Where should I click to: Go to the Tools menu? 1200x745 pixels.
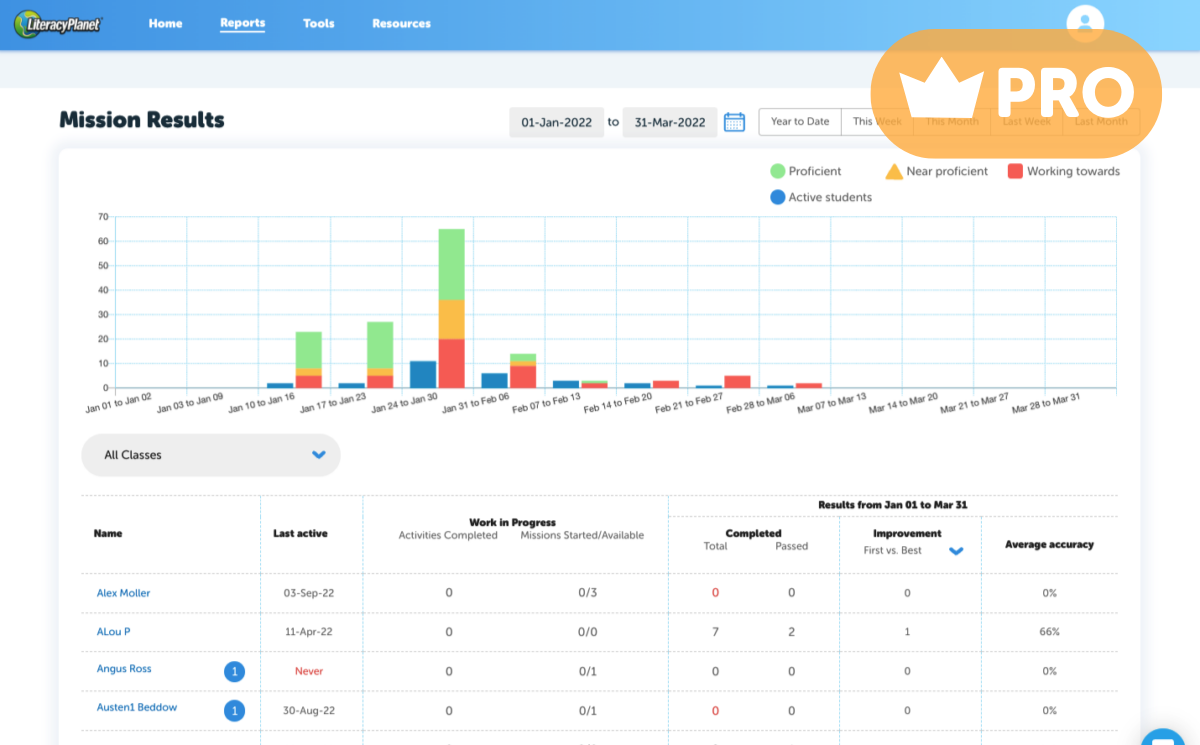coord(319,23)
